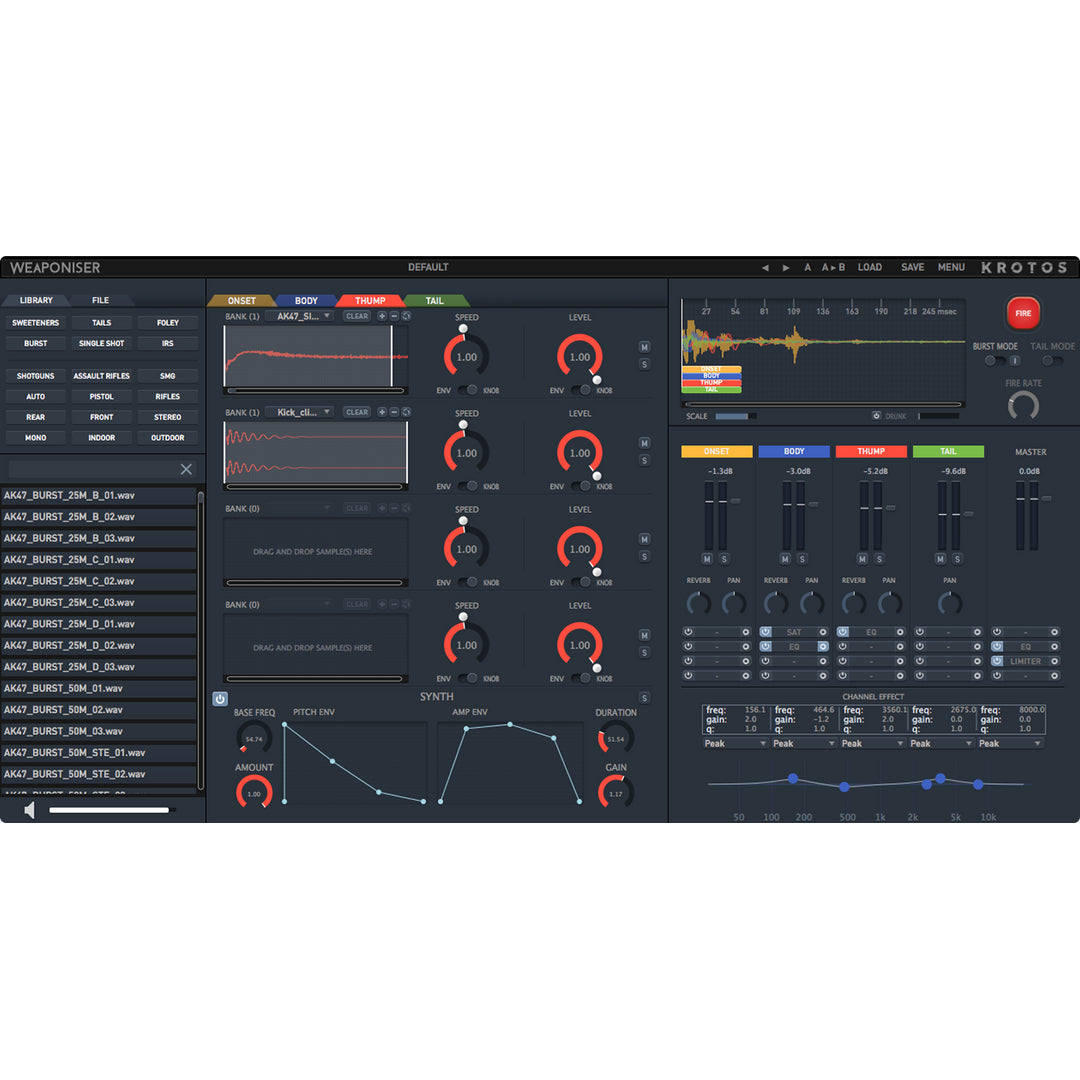The image size is (1080, 1080).
Task: Open third Peak filter type dropdown
Action: click(x=873, y=744)
